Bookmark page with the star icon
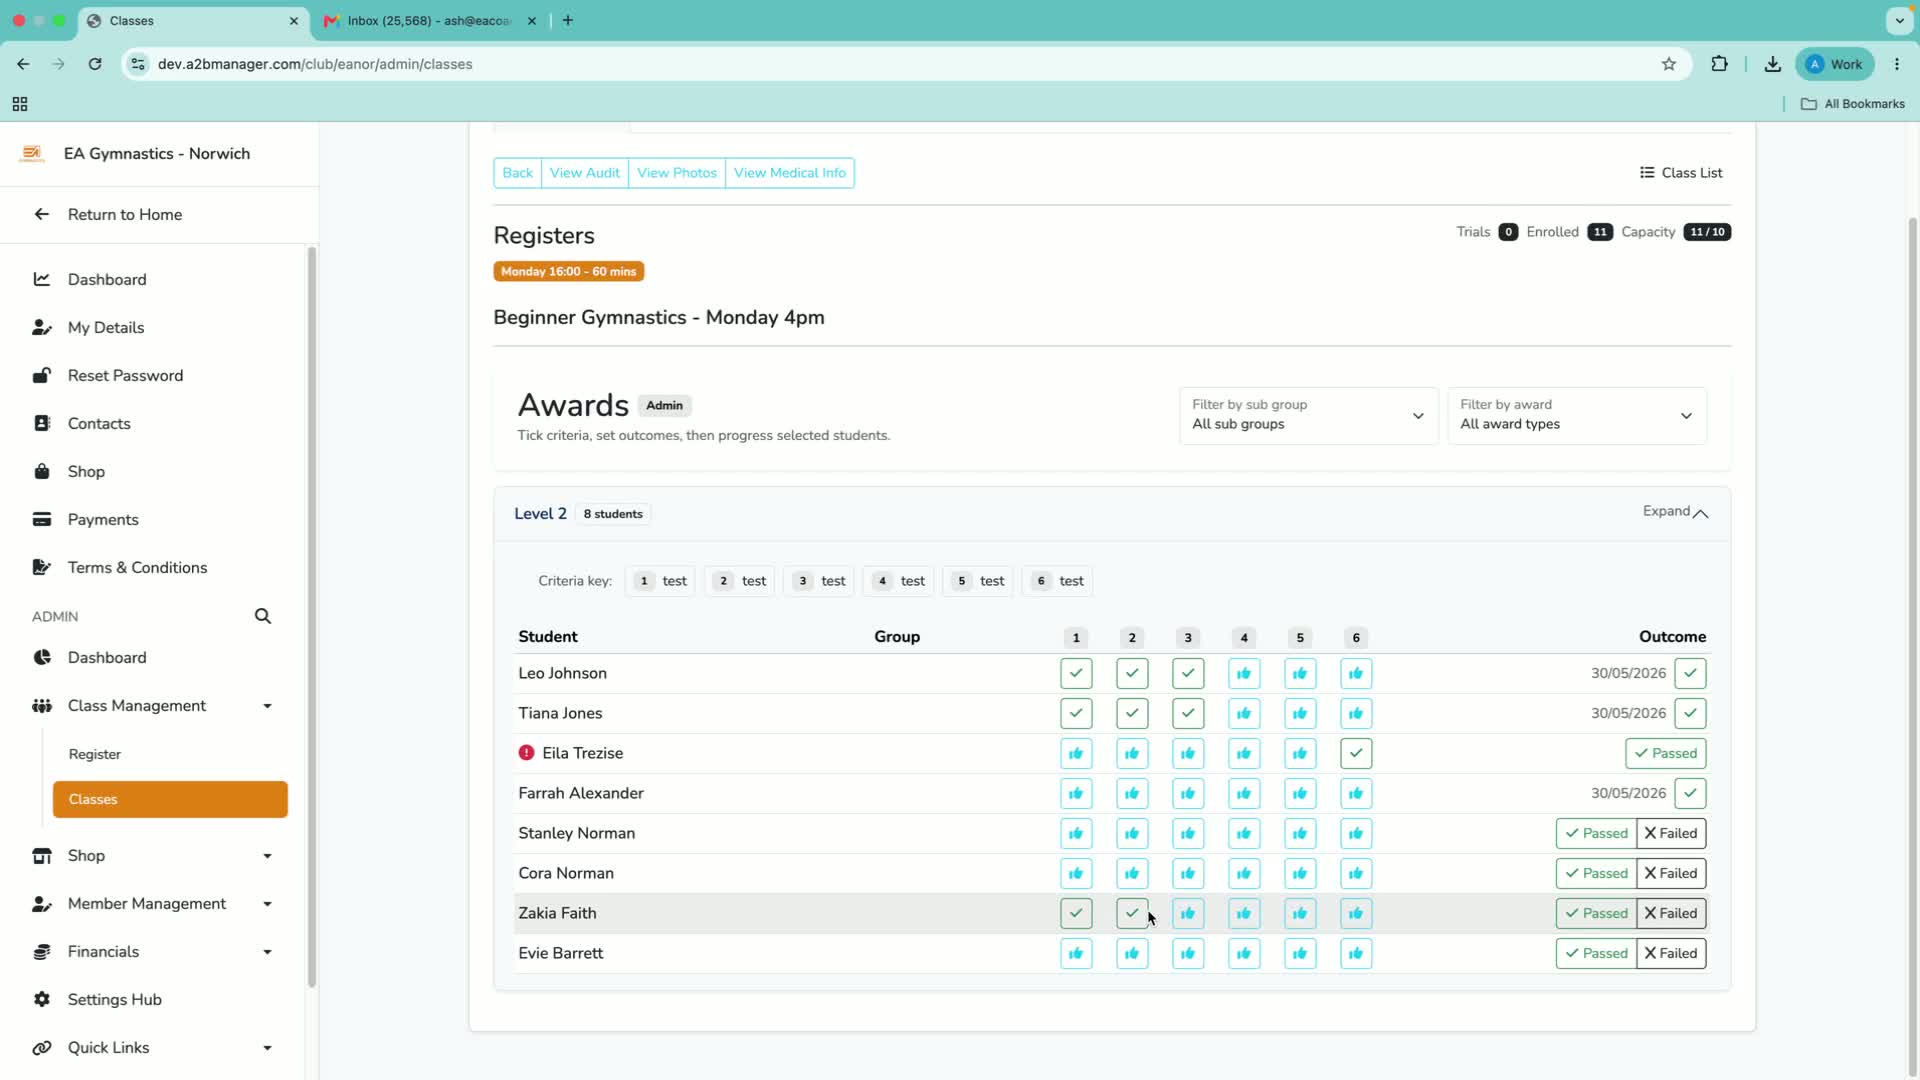The width and height of the screenshot is (1920, 1080). [x=1669, y=64]
